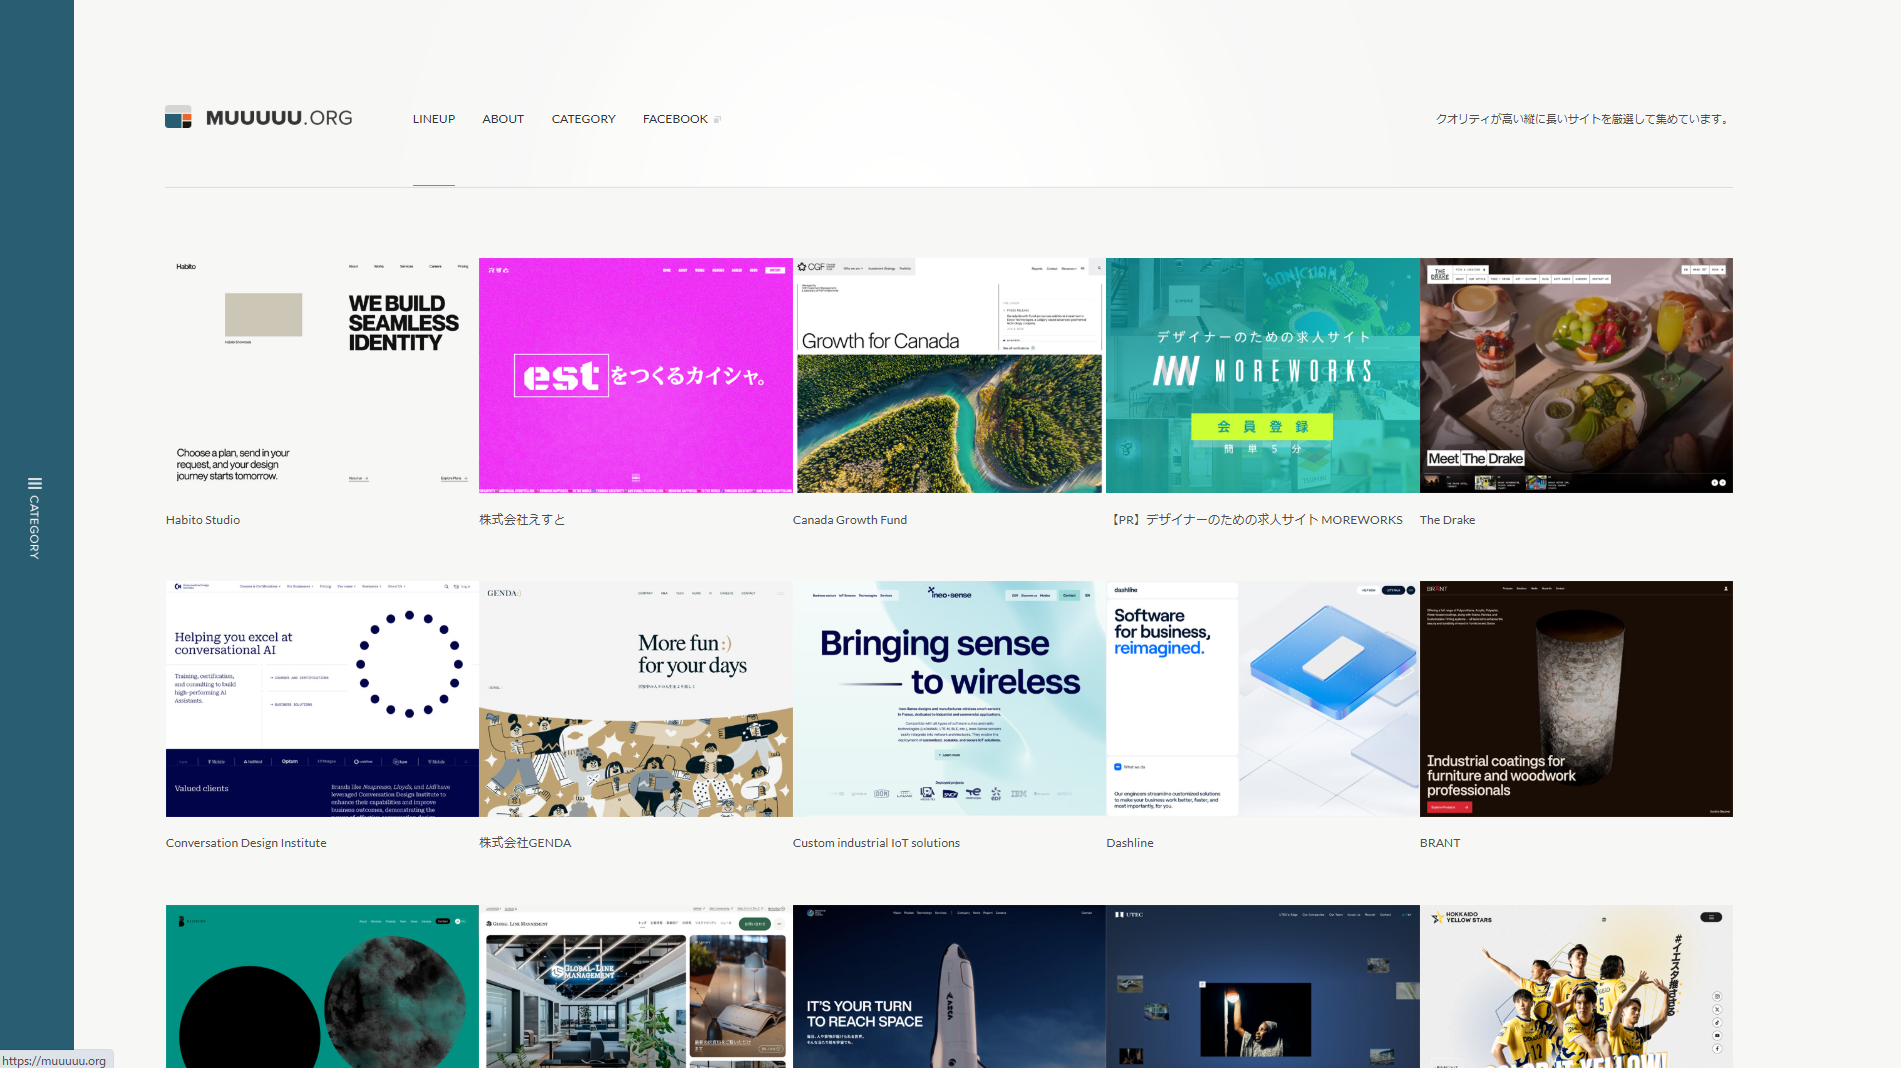Screen dimensions: 1901x1068
Task: Open the LINEUP menu item
Action: pyautogui.click(x=434, y=119)
